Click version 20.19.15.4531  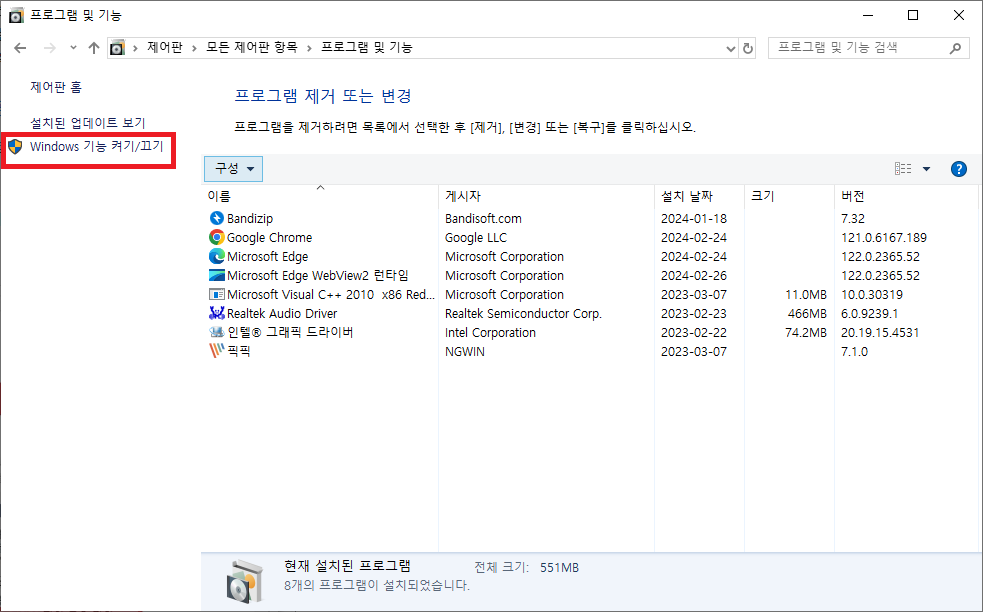click(x=880, y=332)
